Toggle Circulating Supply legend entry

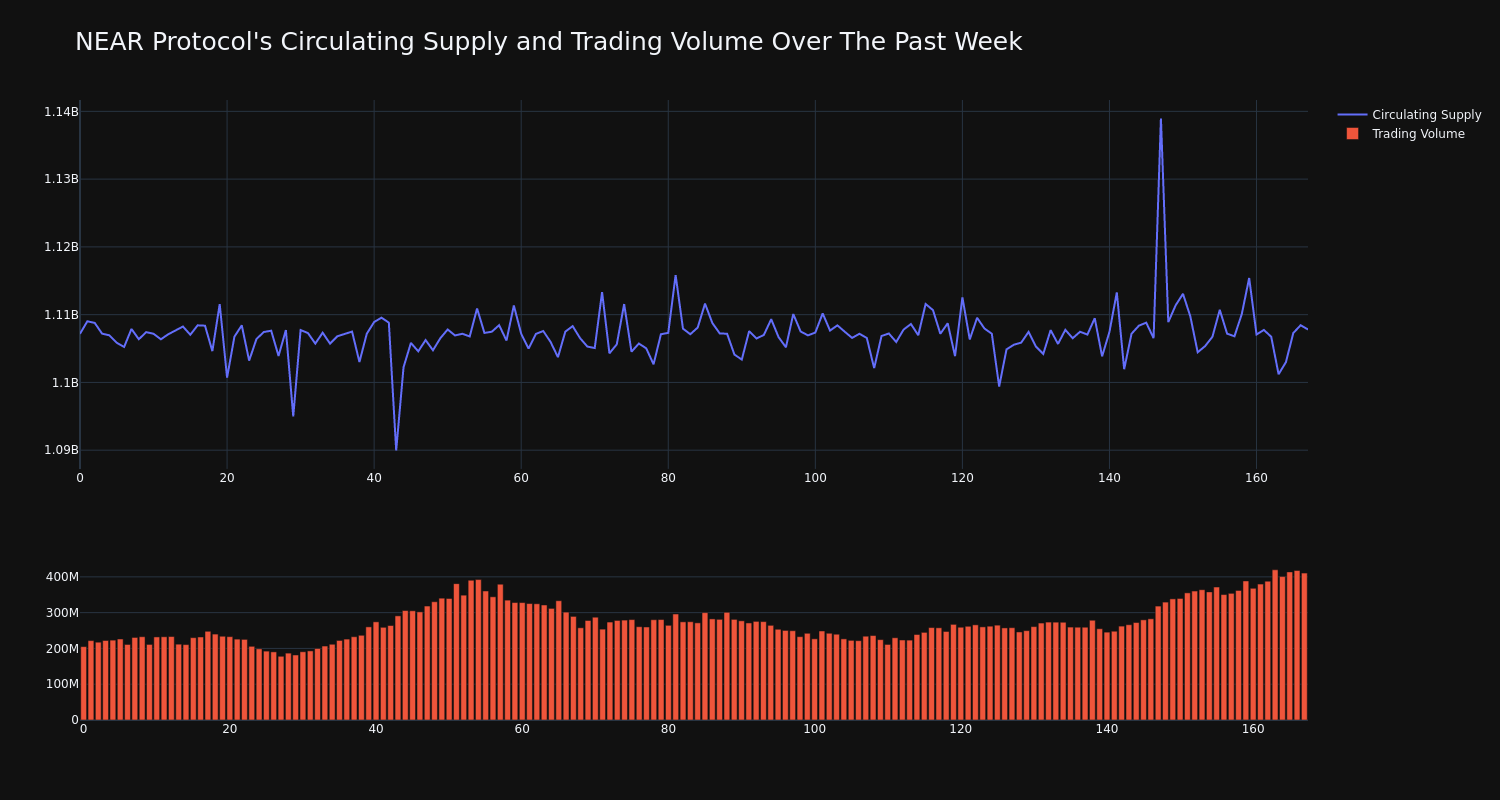coord(1409,115)
